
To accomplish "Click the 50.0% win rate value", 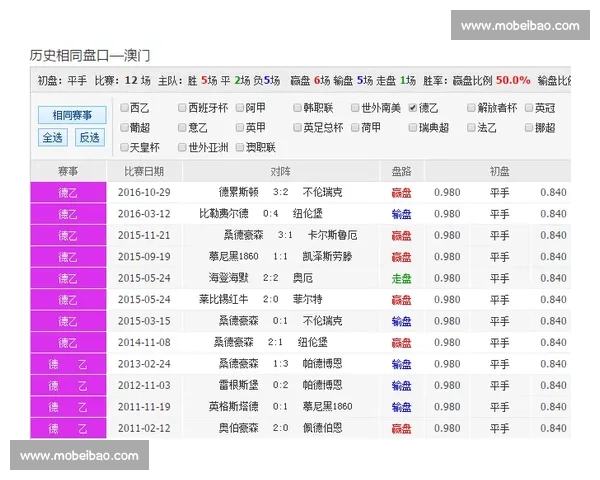I will tap(513, 80).
